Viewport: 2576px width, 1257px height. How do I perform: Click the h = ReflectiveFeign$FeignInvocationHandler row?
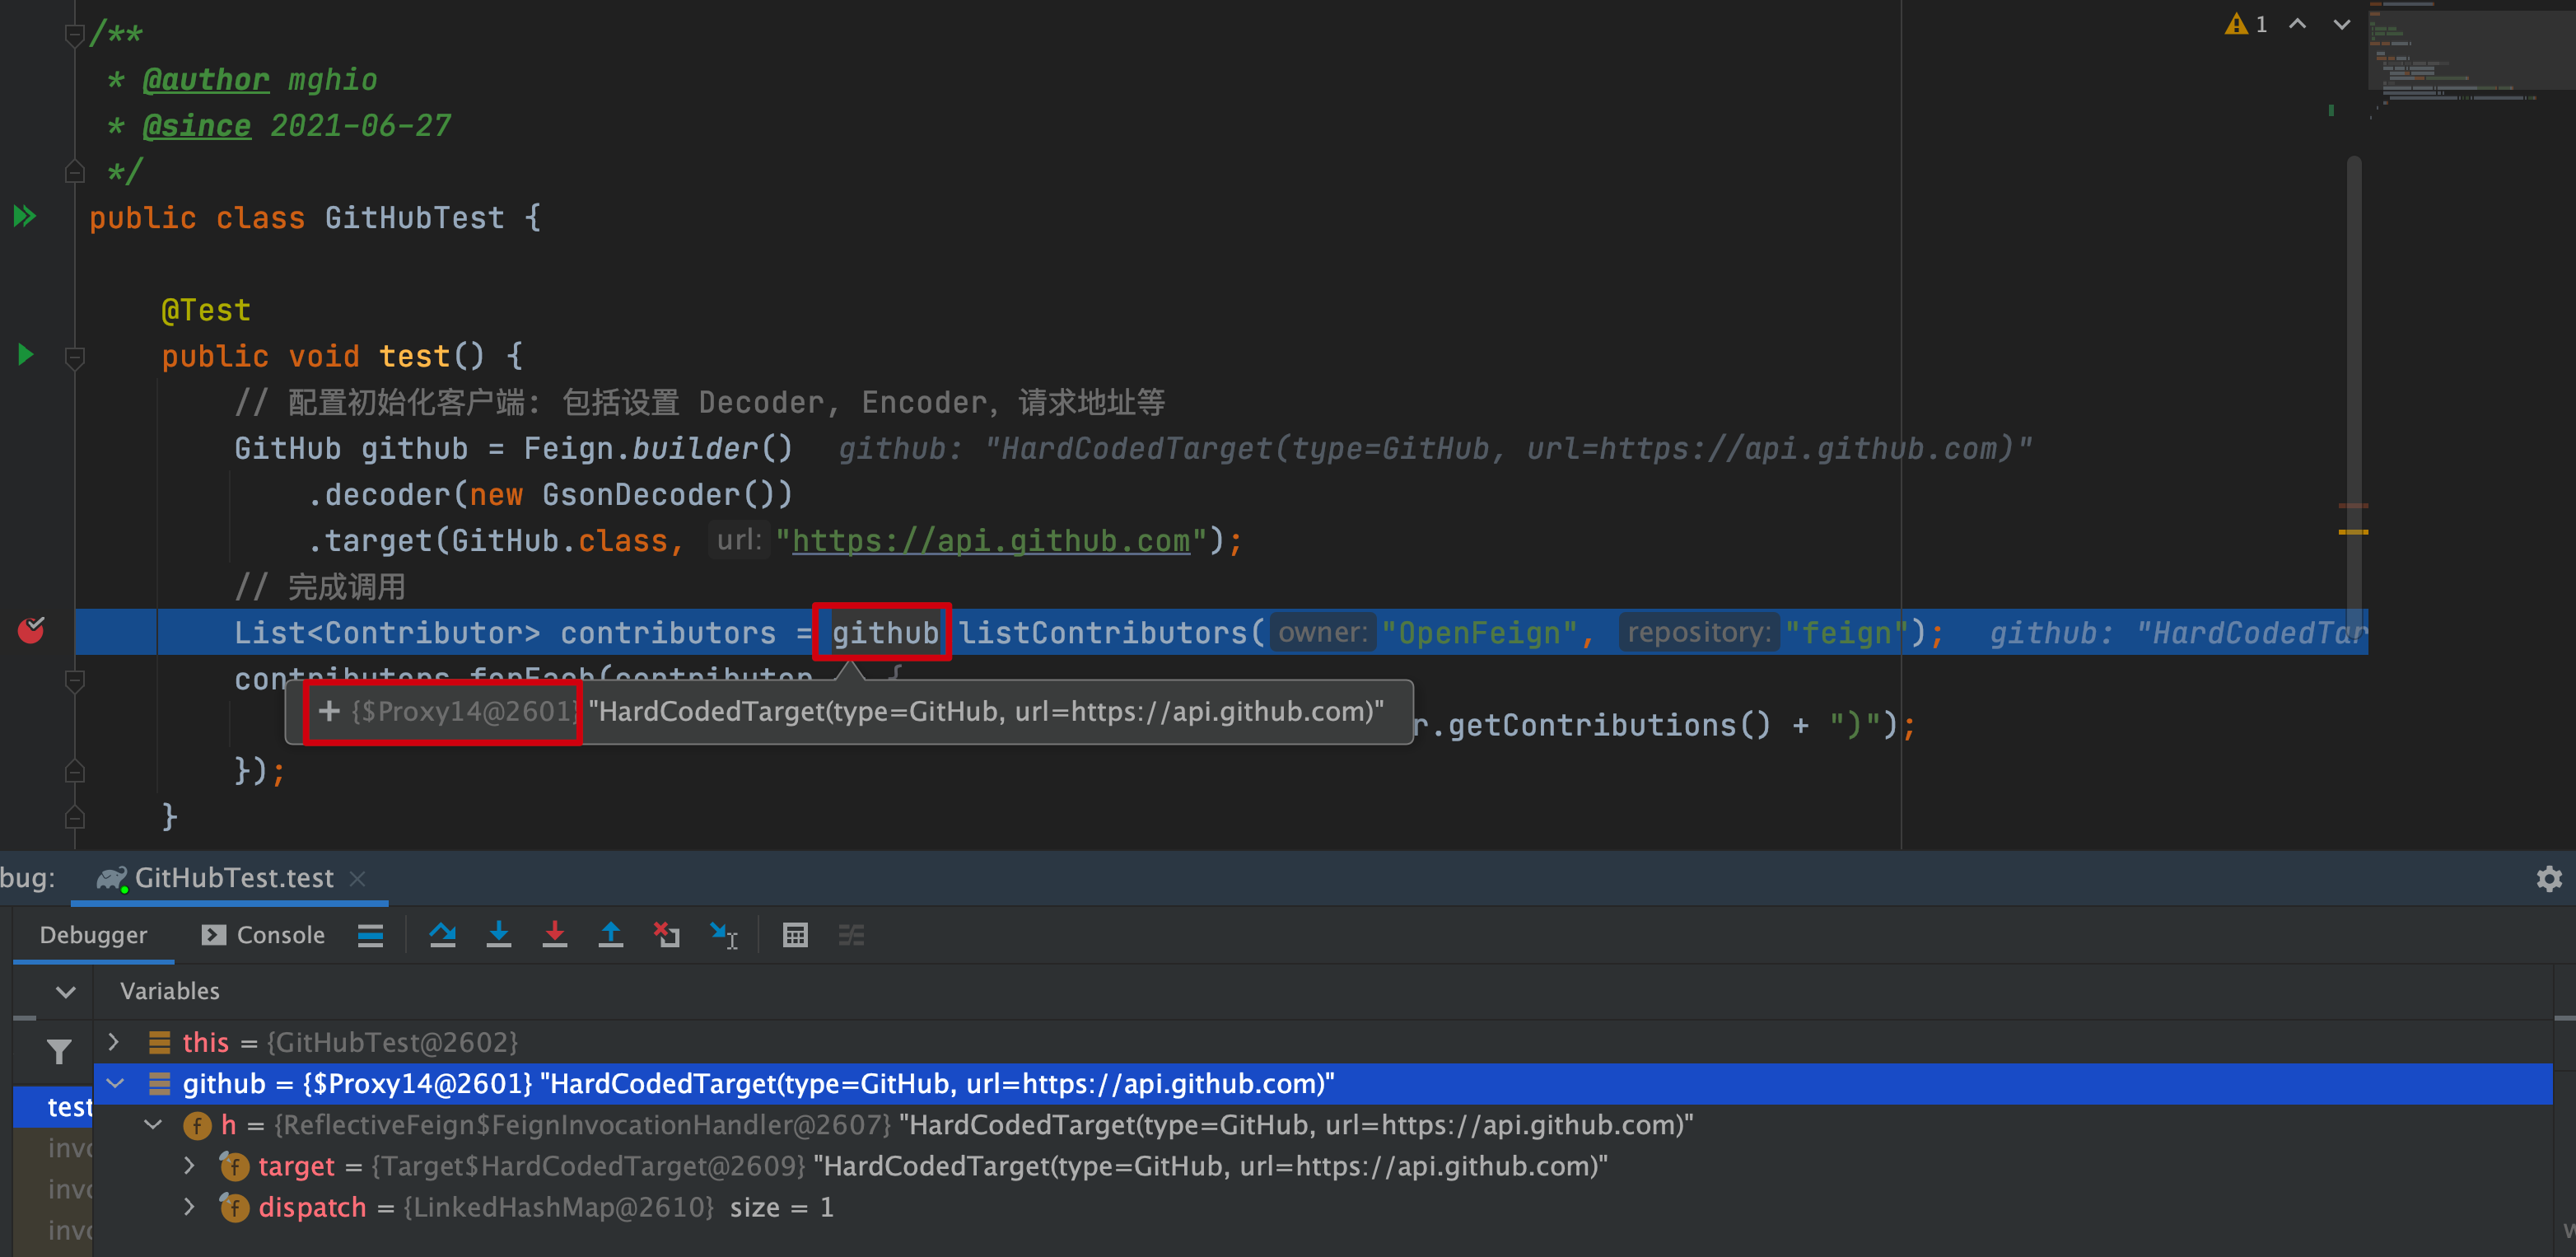coord(1322,1124)
